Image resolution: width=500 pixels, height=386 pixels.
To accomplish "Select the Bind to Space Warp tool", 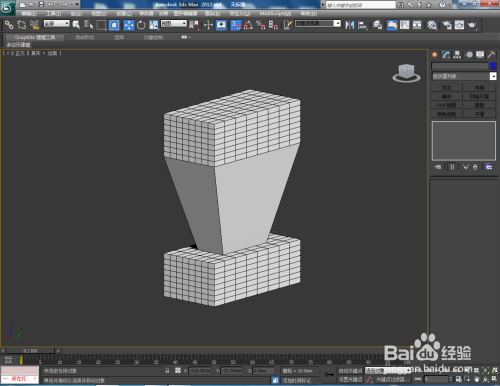I will [x=34, y=25].
